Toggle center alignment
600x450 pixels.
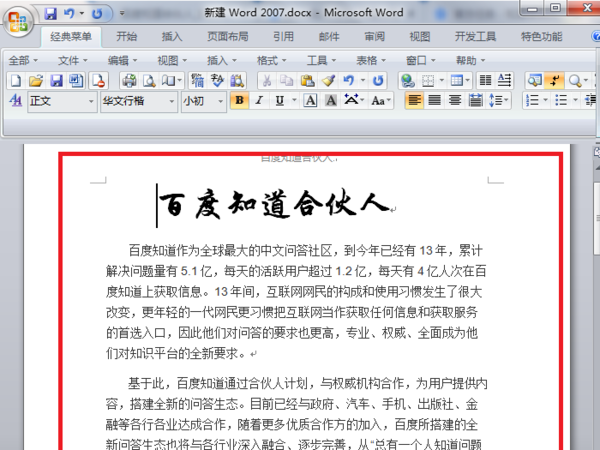[455, 101]
